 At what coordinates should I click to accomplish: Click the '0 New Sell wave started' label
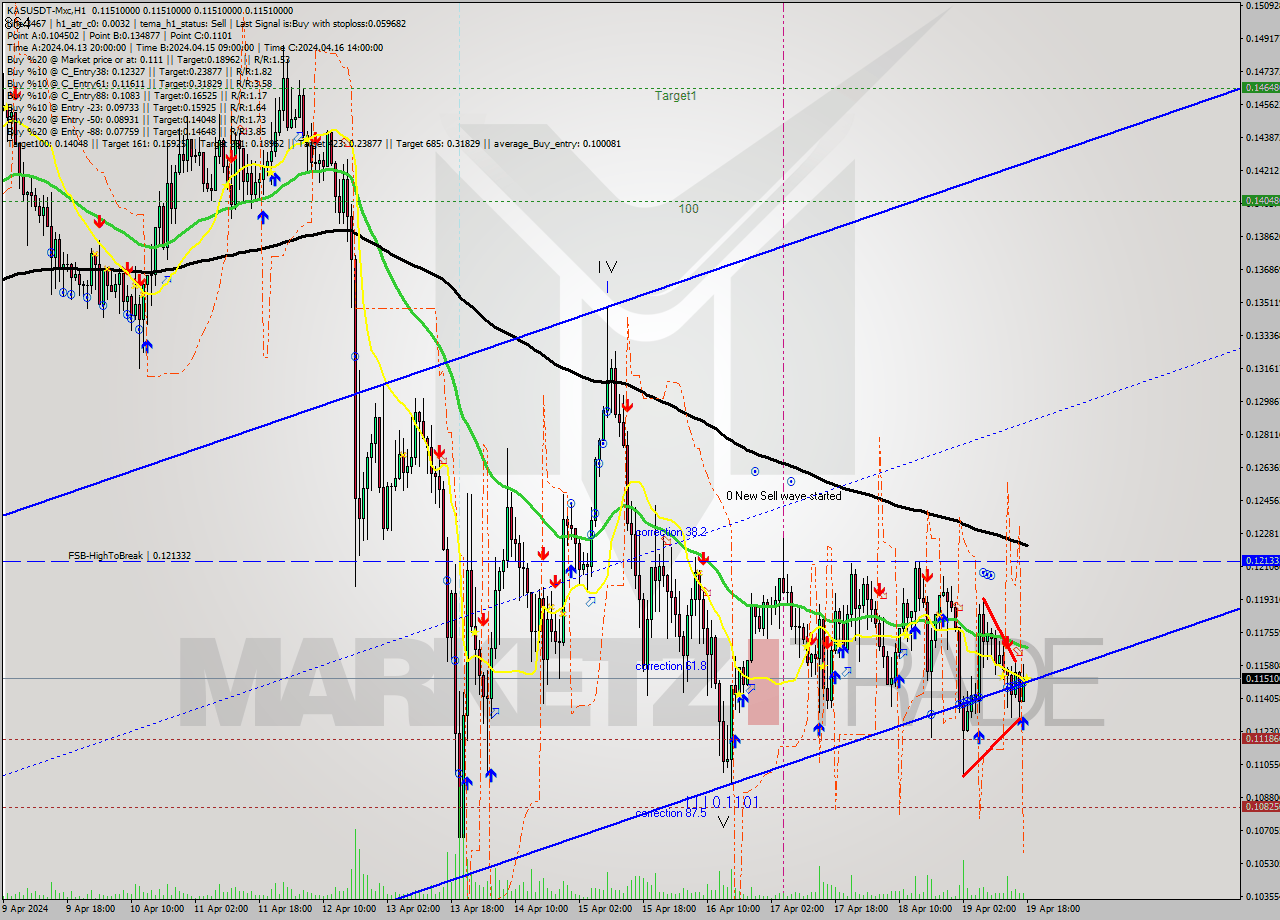pyautogui.click(x=784, y=495)
